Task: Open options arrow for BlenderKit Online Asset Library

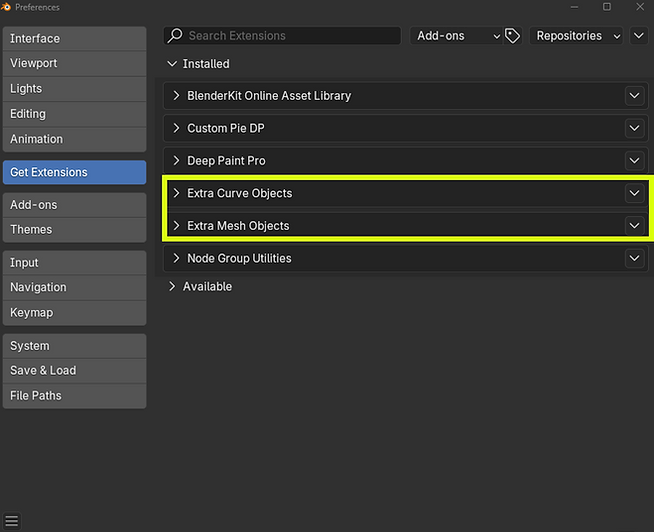Action: point(634,96)
